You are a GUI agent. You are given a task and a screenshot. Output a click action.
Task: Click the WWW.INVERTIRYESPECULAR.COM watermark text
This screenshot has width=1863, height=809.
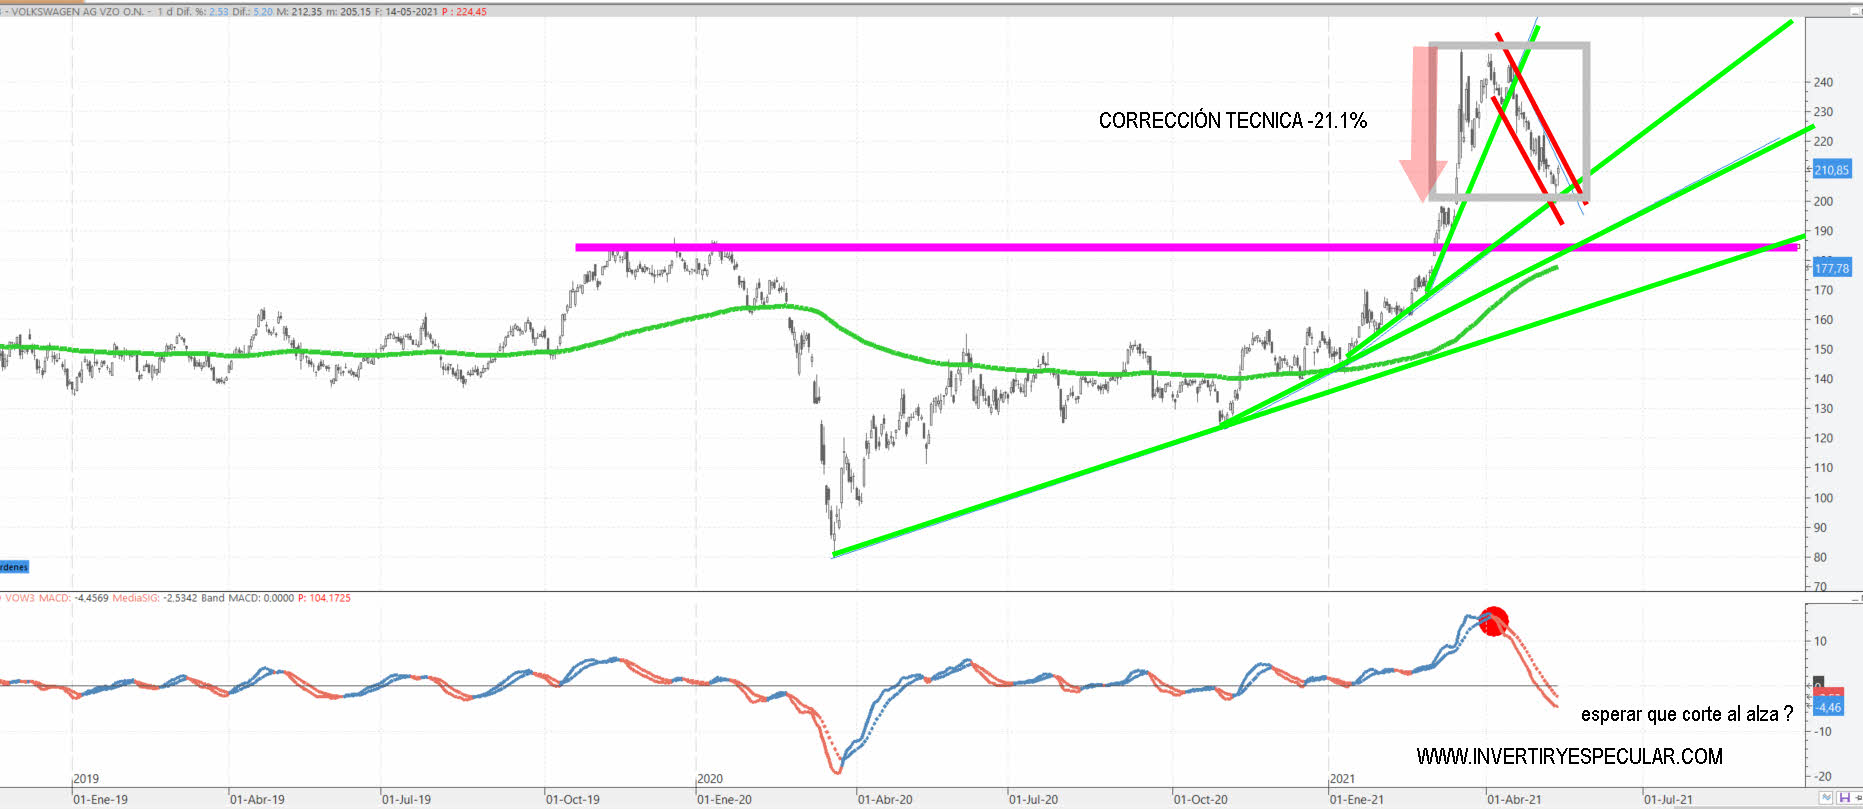1568,757
